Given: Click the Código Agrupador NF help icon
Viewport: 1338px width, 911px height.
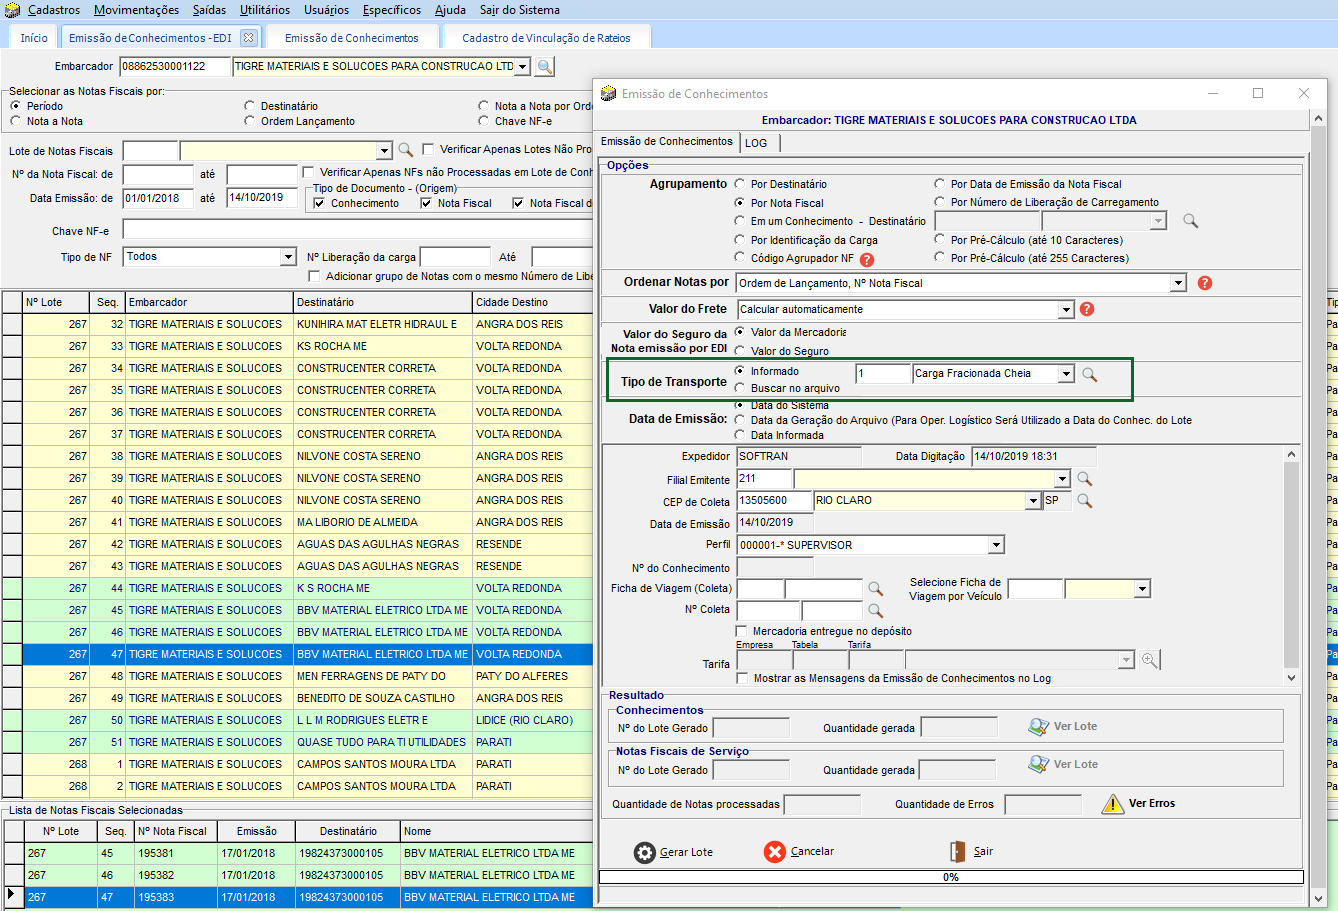Looking at the screenshot, I should (867, 259).
